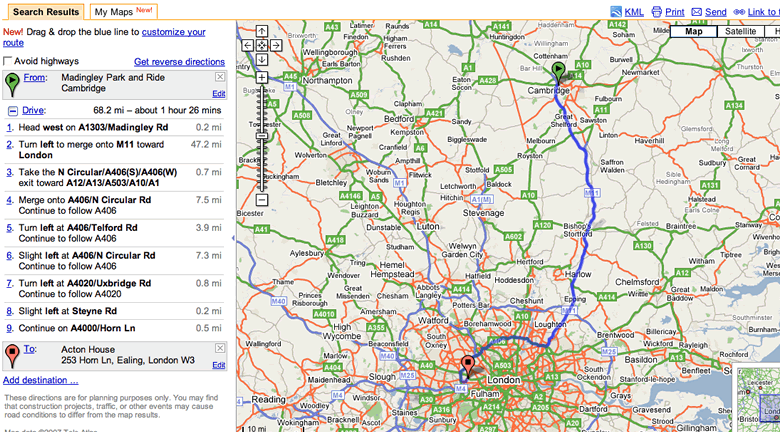Click the 68.2 mi trip summary text

point(157,110)
